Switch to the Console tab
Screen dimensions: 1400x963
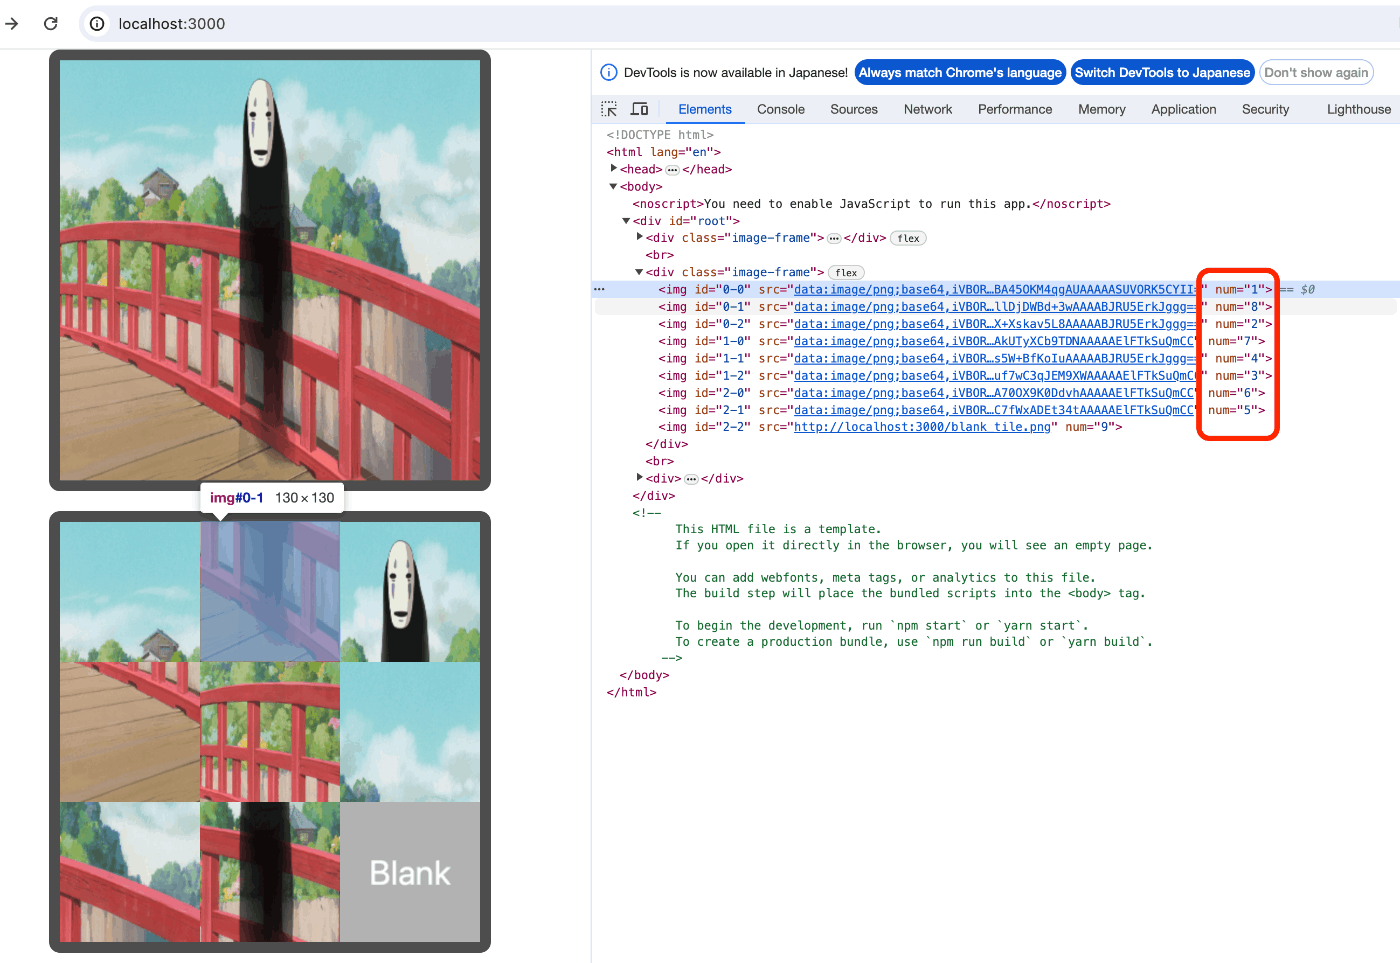(x=781, y=109)
